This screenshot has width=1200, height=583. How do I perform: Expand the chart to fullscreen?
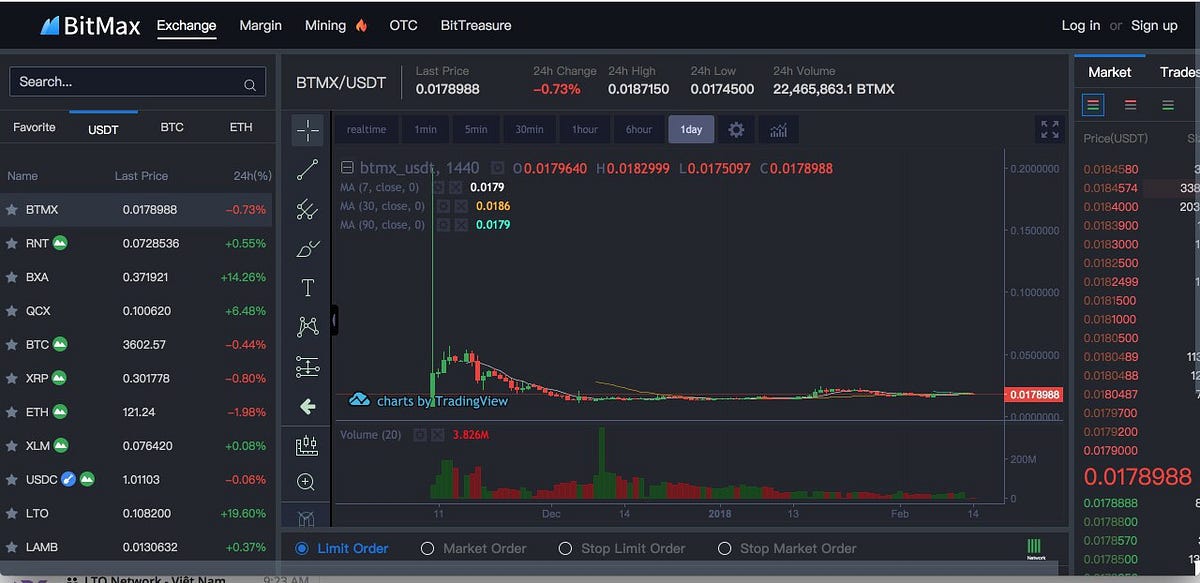click(x=1049, y=129)
